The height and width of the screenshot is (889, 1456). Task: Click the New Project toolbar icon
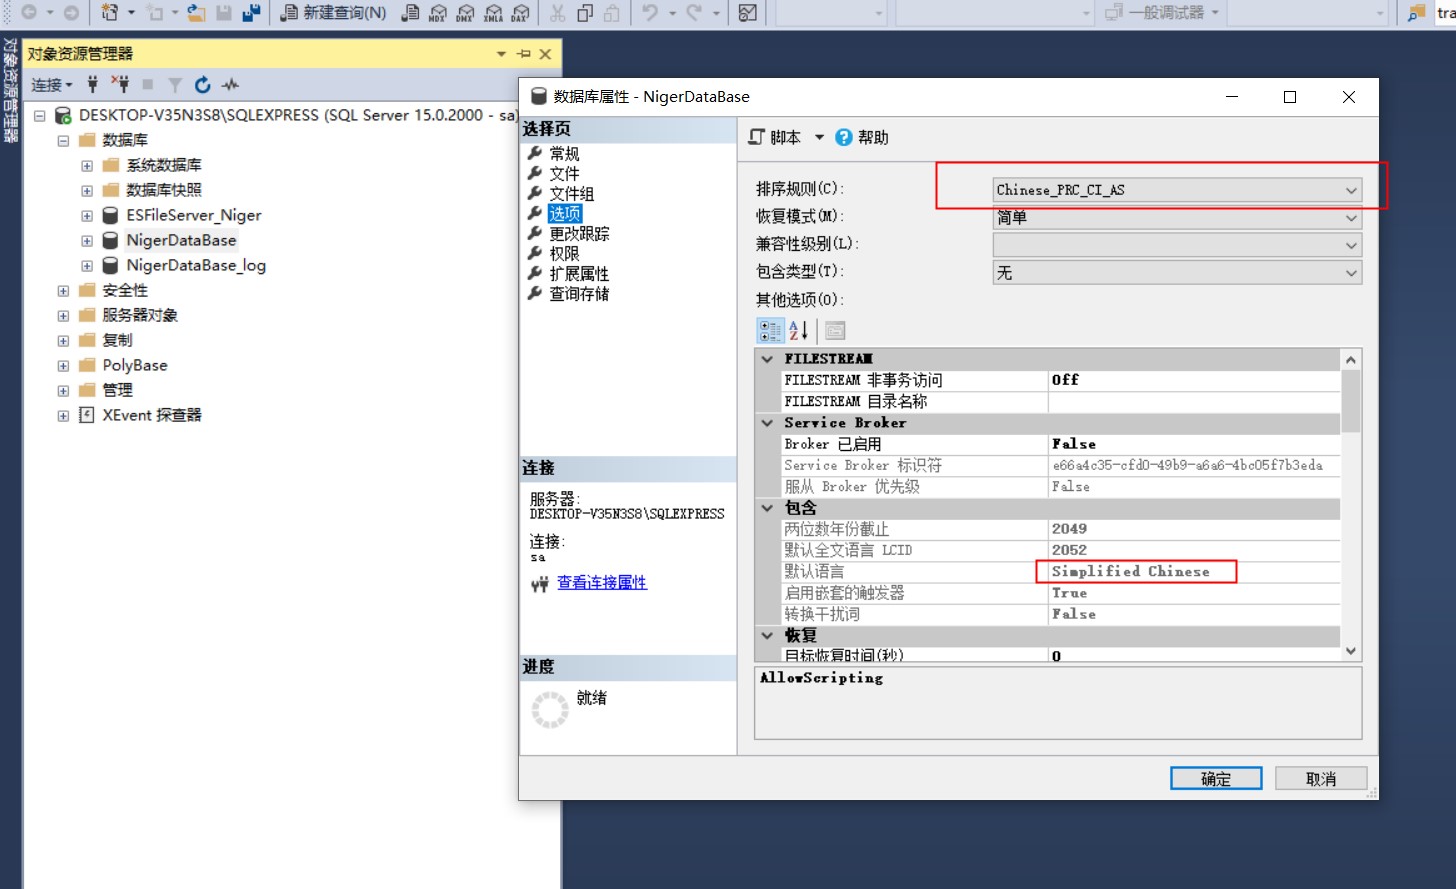[x=109, y=12]
